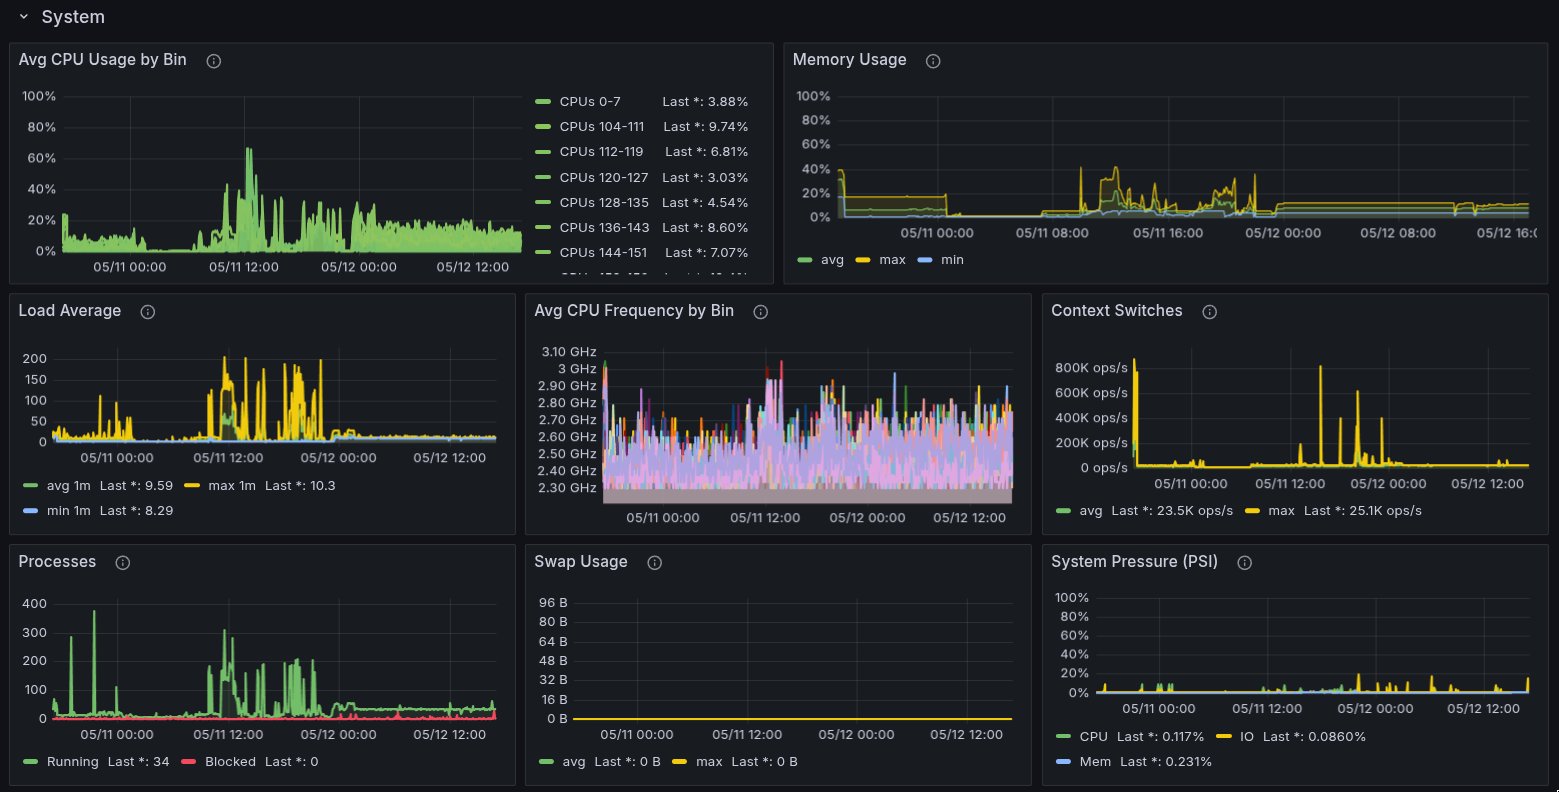Open color swatch for Load Average max 1m
Screen dimensions: 1559x792
tap(192, 485)
